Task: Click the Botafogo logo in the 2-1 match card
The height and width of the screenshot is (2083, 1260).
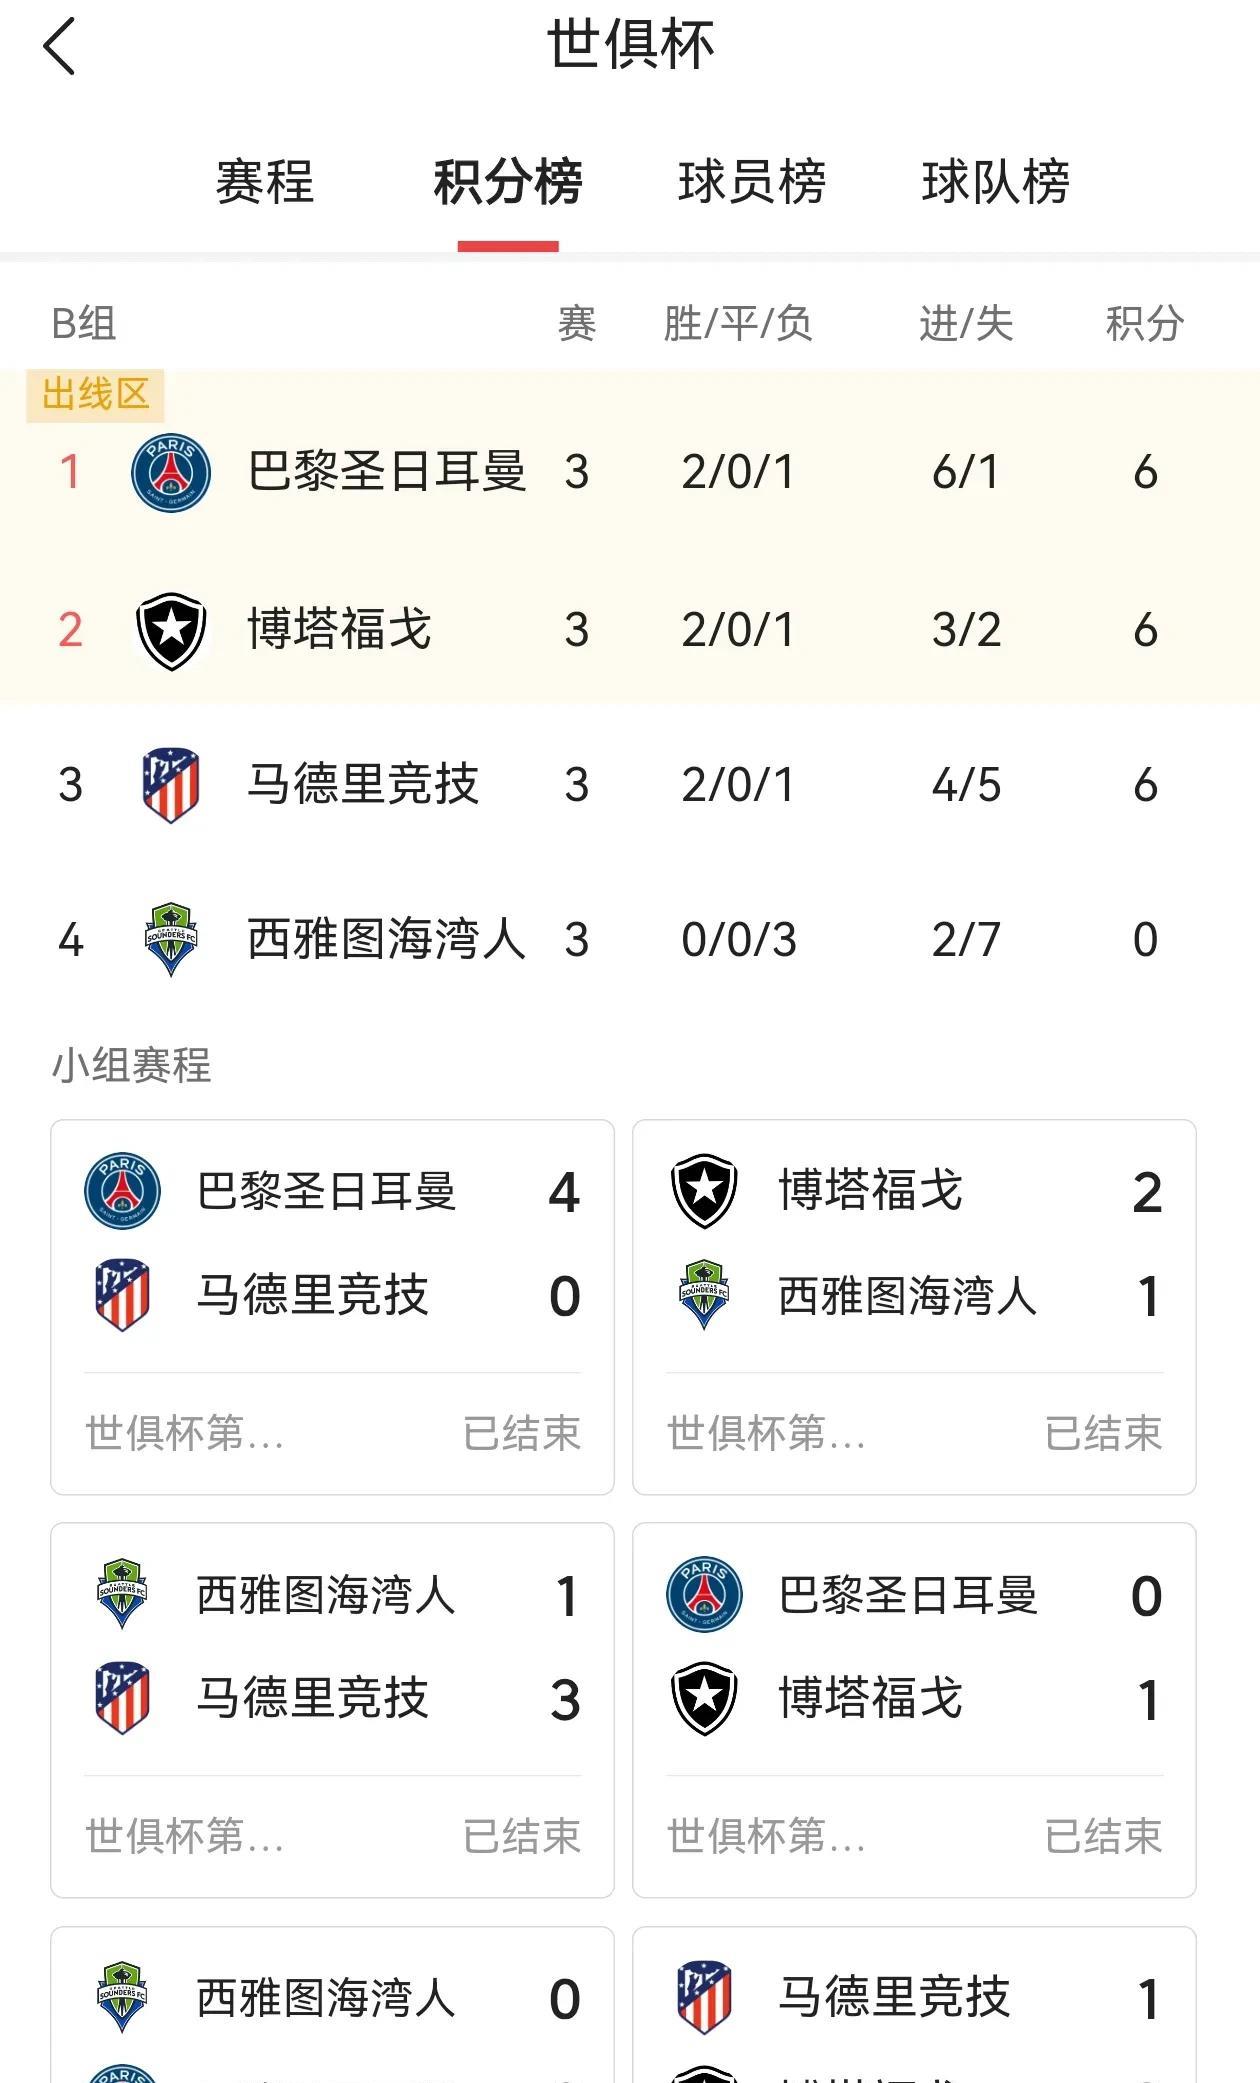Action: tap(704, 1191)
